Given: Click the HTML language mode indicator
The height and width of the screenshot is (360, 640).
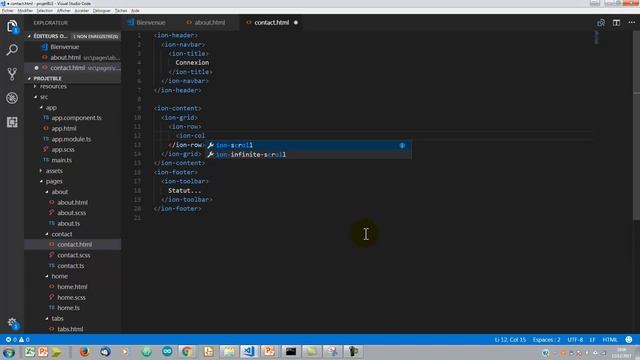Looking at the screenshot, I should 610,340.
